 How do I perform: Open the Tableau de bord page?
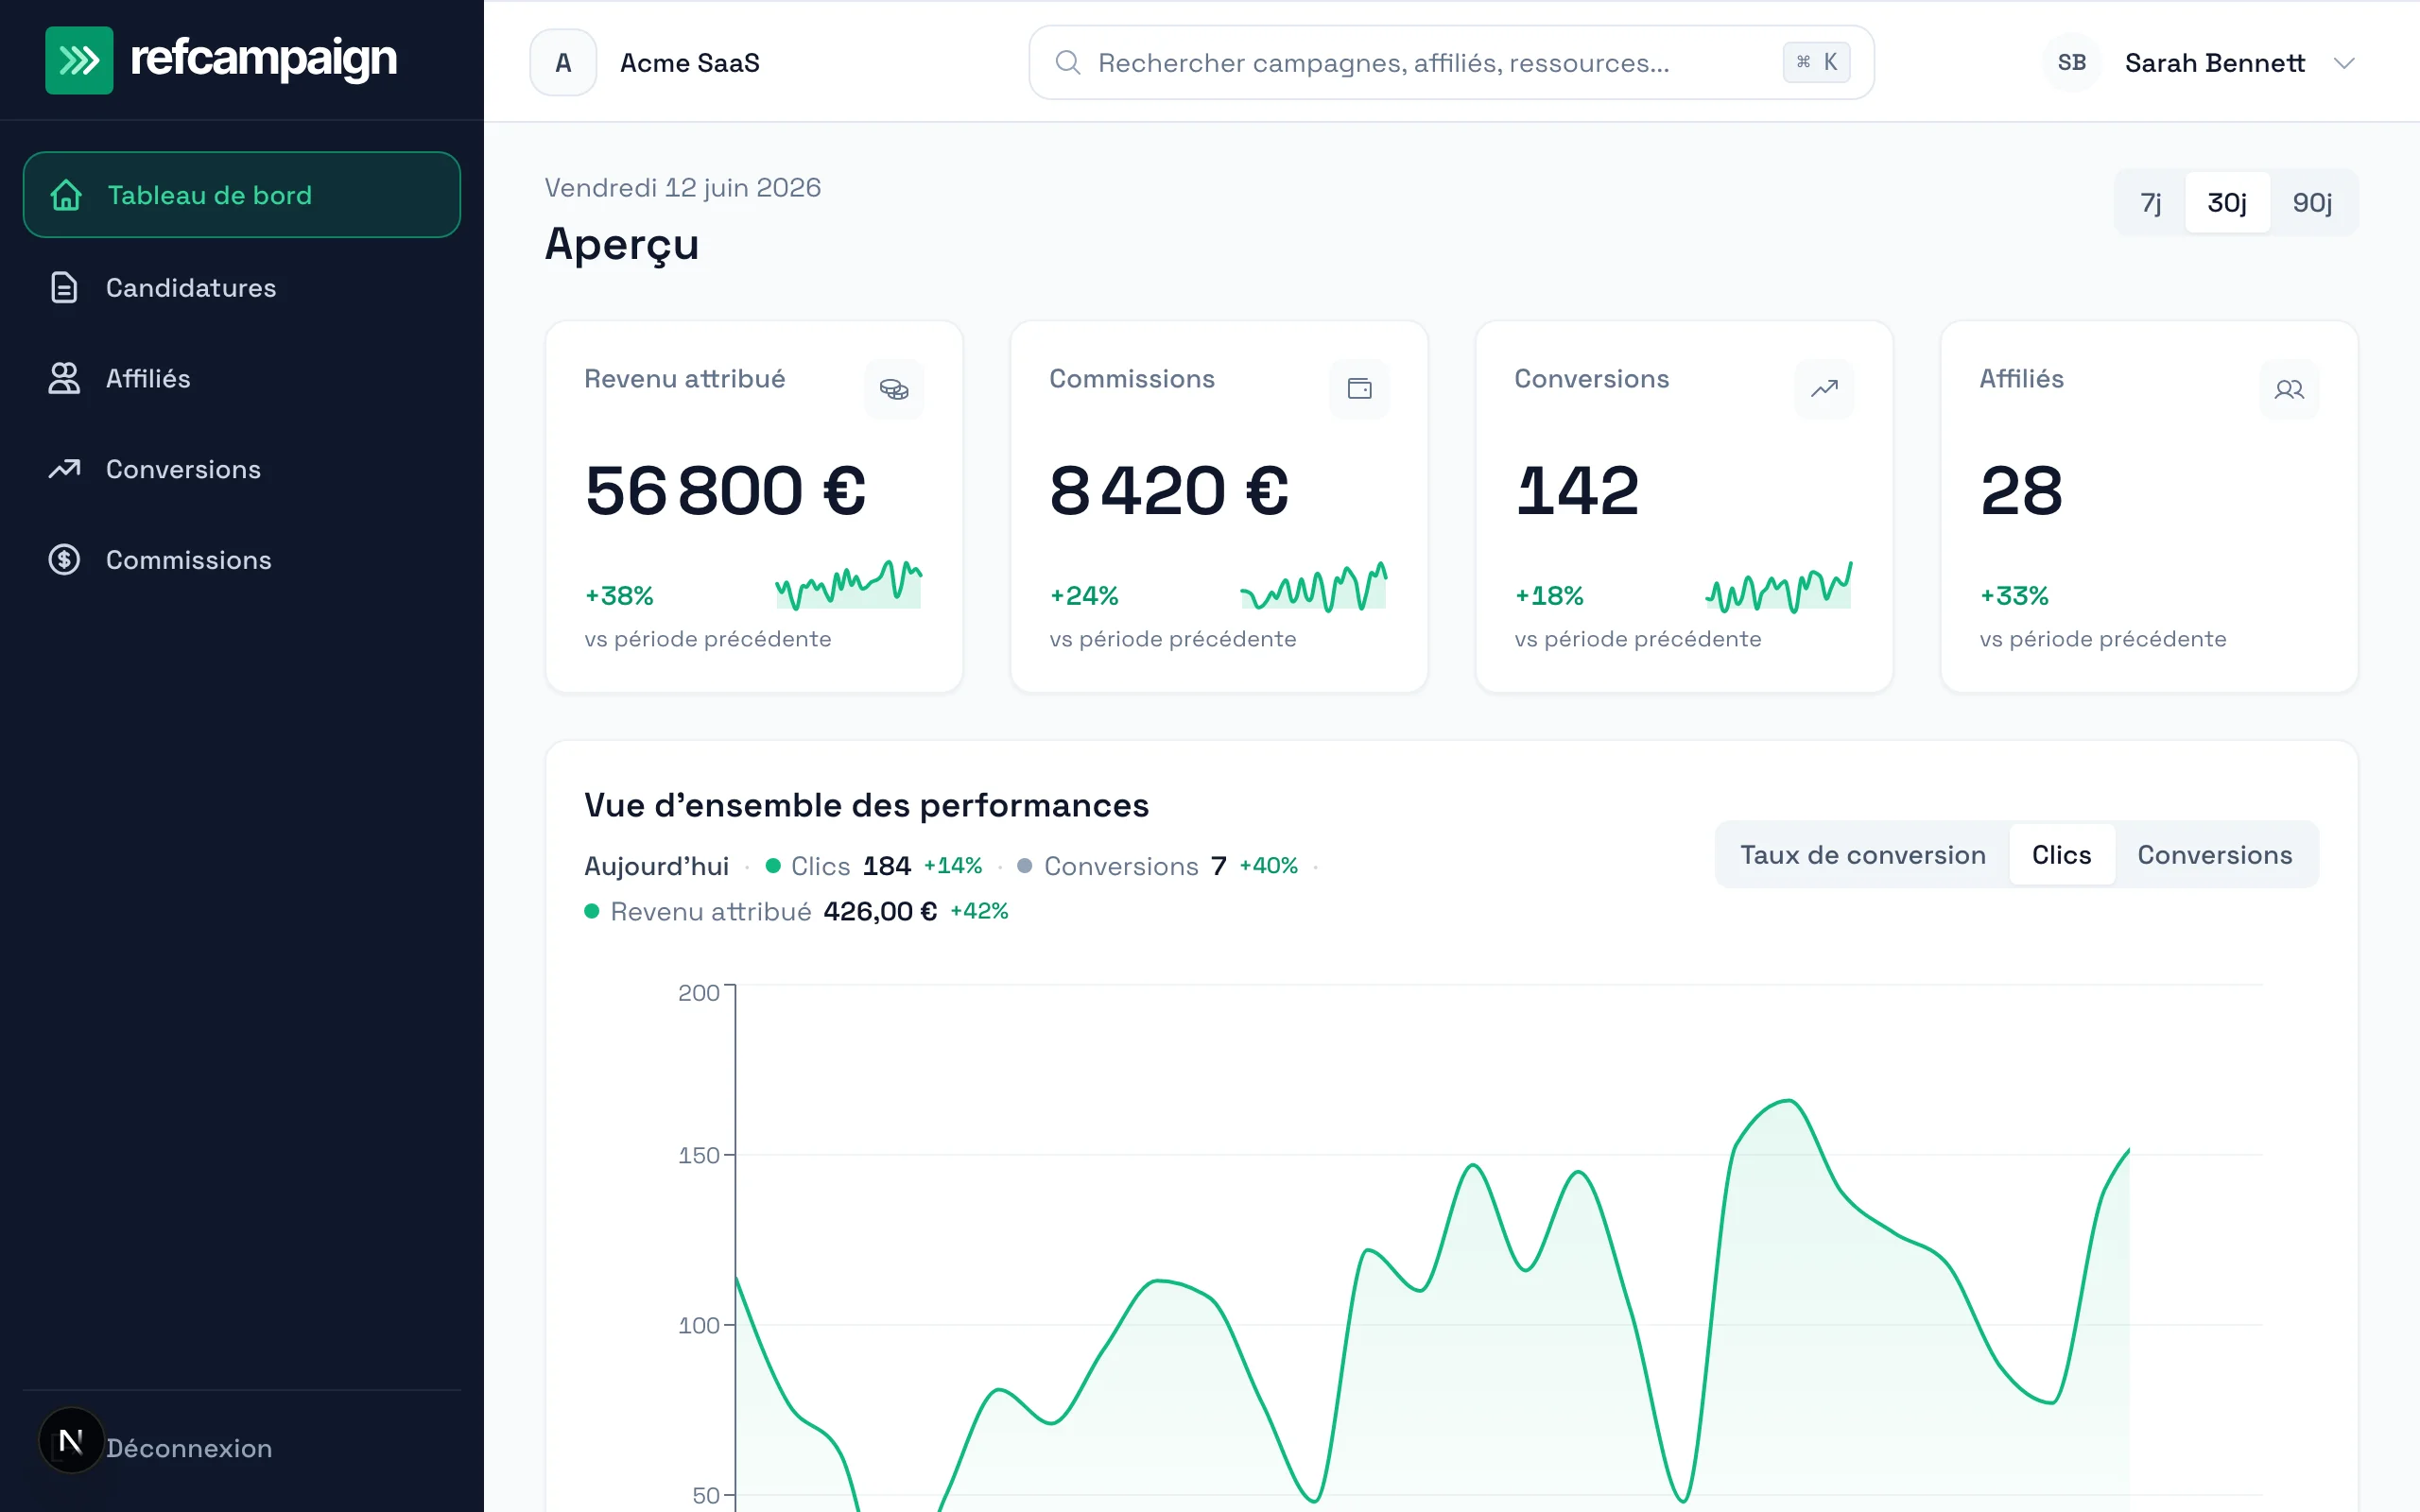[242, 195]
